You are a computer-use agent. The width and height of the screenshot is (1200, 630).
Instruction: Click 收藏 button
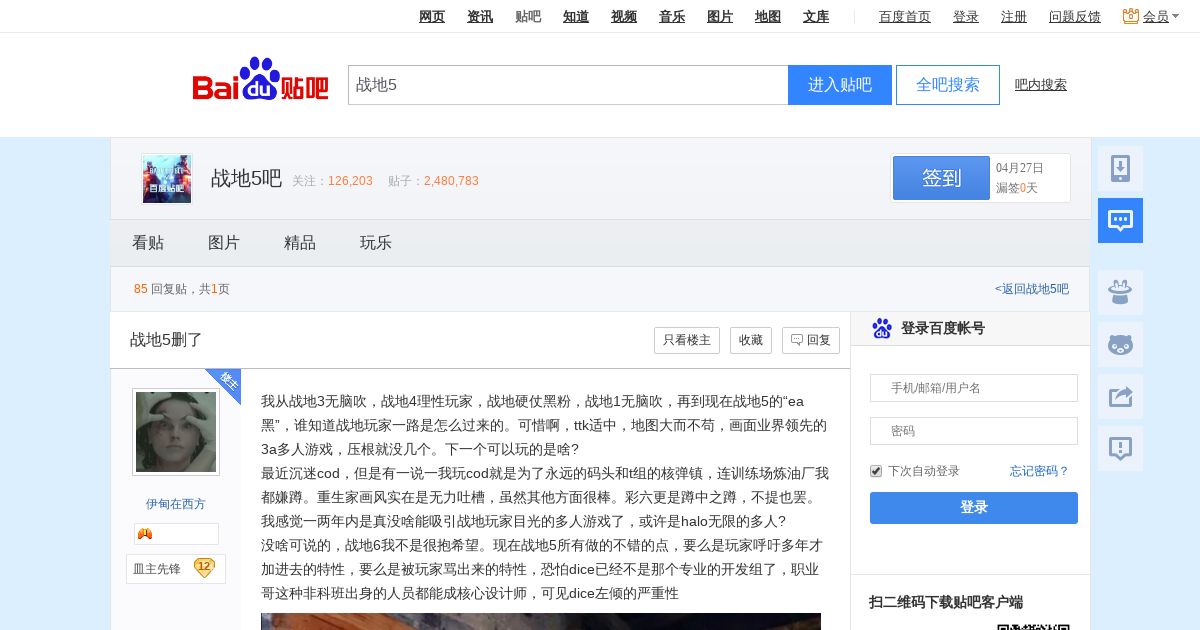tap(751, 340)
